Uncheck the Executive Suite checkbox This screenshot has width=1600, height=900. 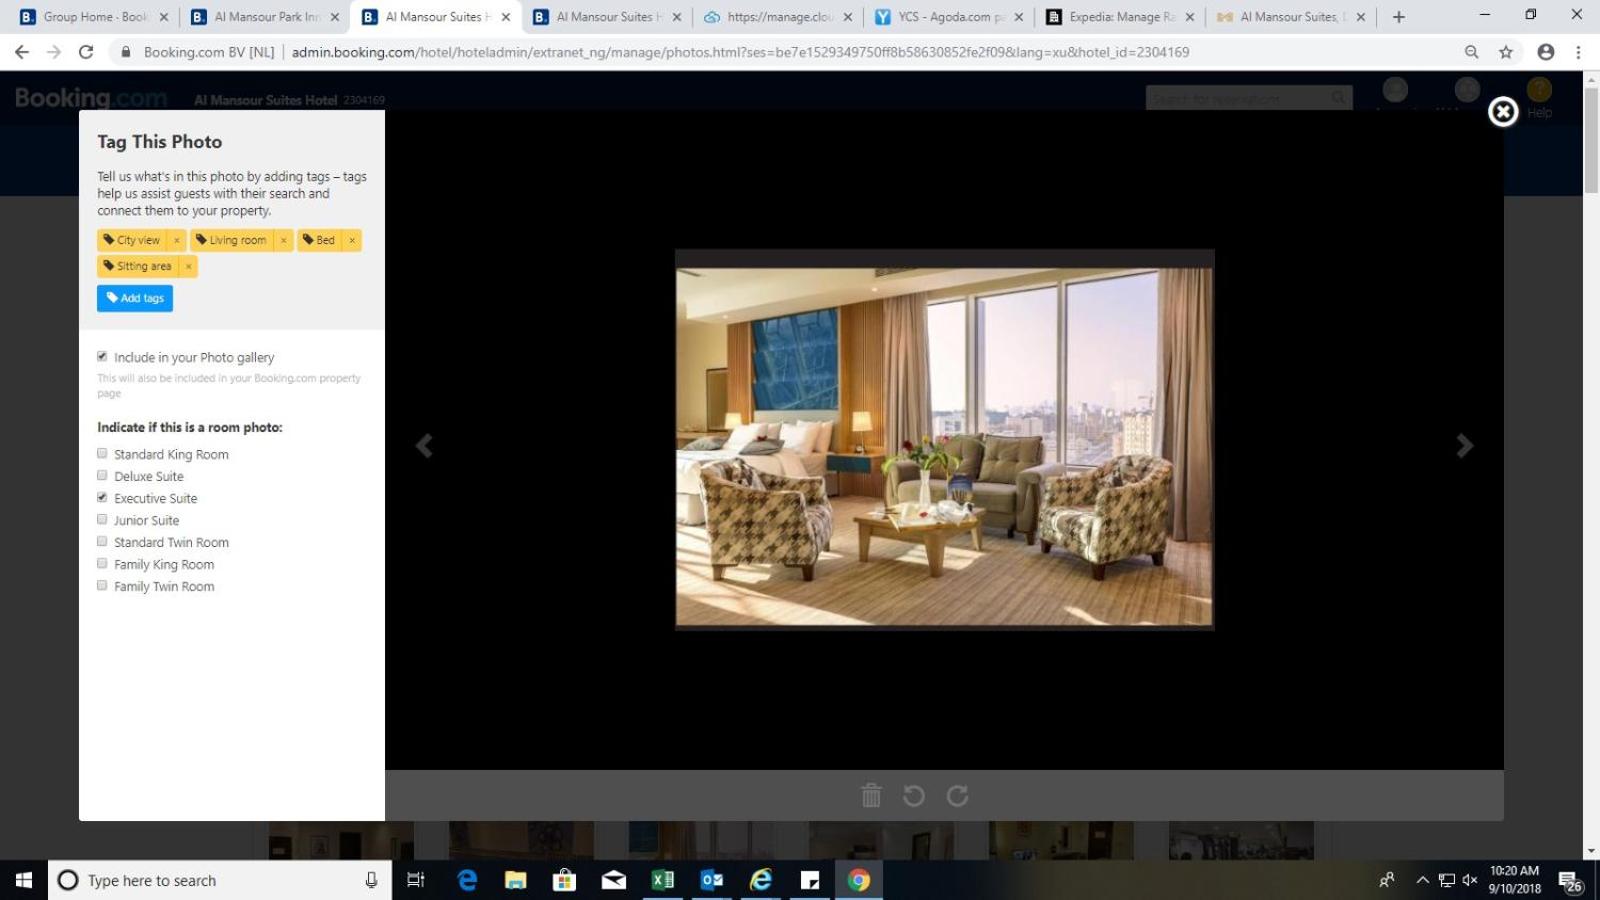pyautogui.click(x=102, y=498)
